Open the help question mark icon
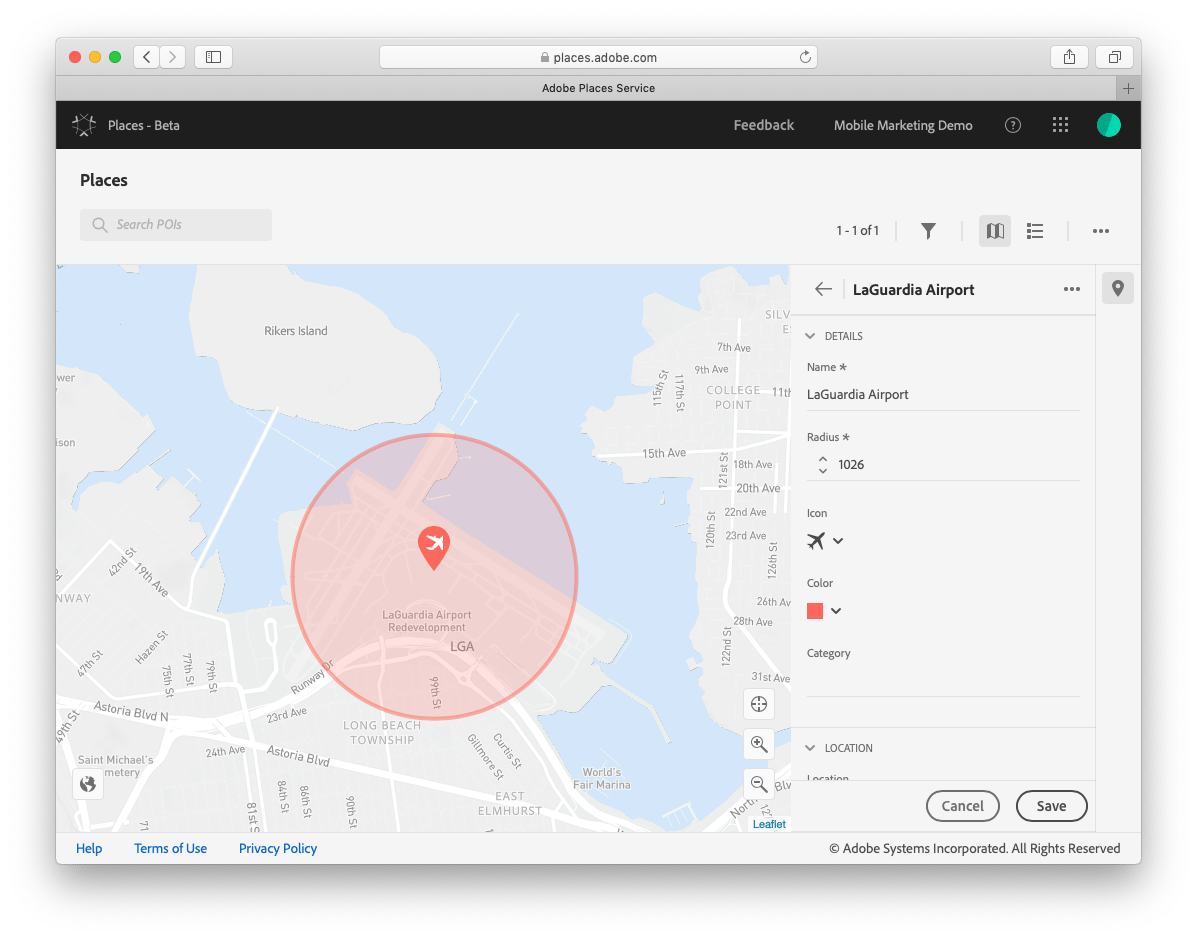Viewport: 1197px width, 938px height. (x=1012, y=125)
